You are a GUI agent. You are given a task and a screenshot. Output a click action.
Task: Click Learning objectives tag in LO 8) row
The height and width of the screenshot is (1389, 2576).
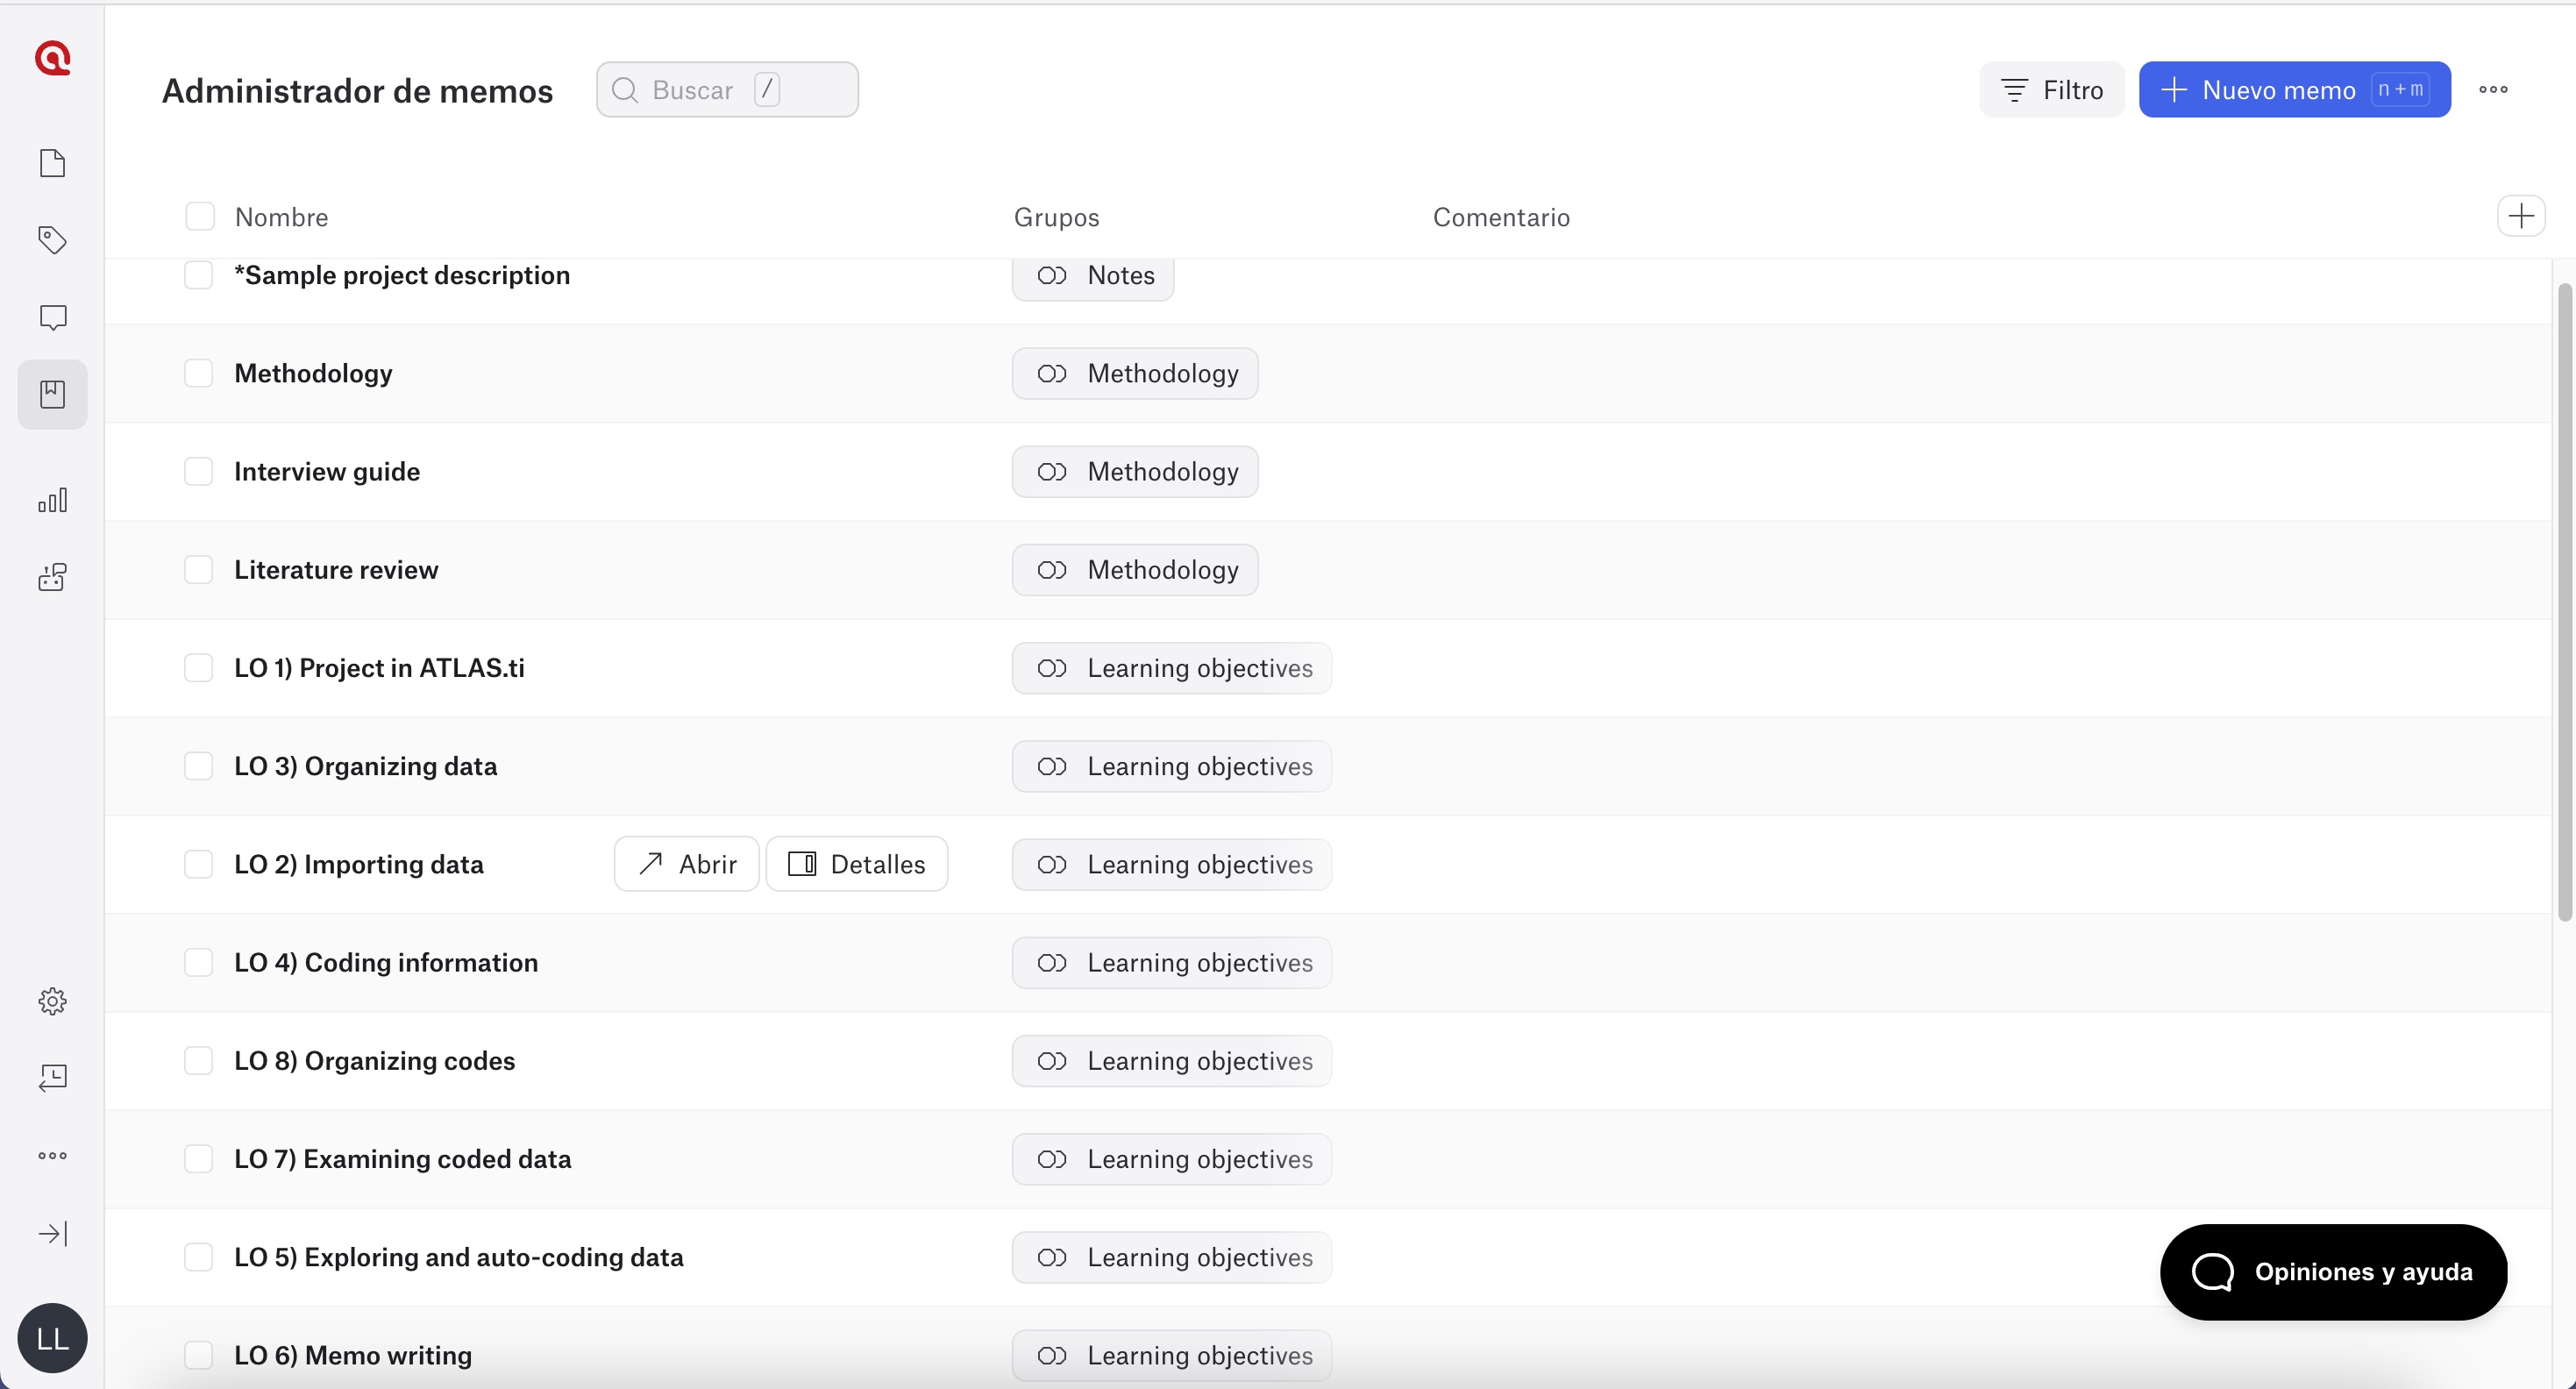(x=1172, y=1061)
